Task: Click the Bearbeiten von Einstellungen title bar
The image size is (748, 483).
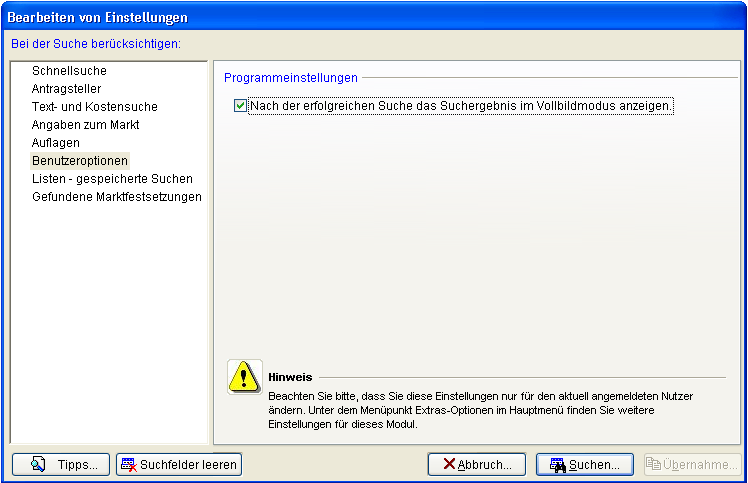Action: click(300, 17)
